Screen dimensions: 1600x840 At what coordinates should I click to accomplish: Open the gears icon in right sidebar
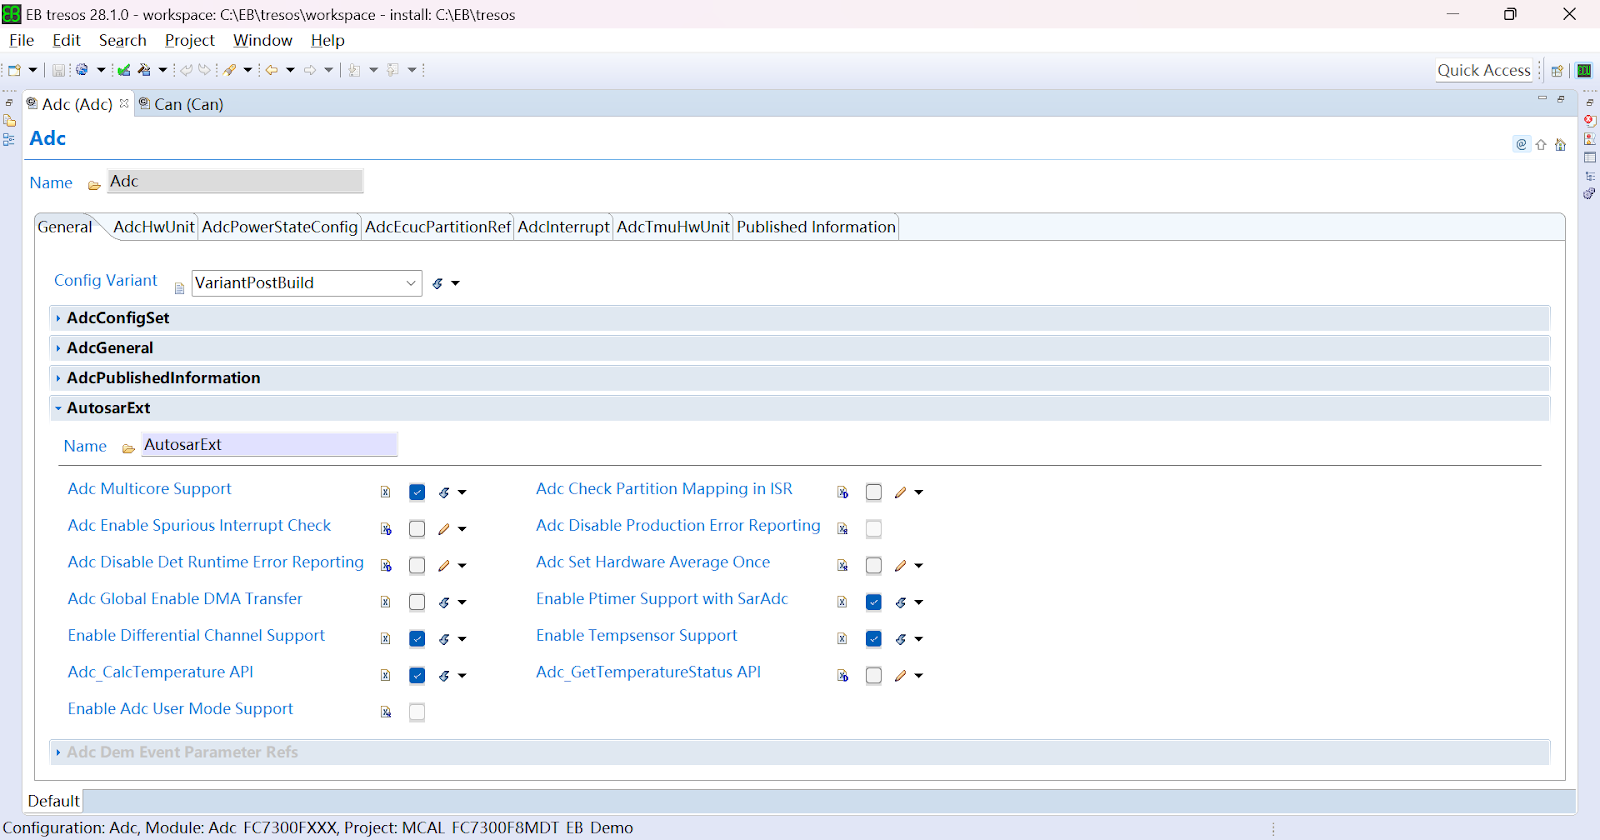tap(1590, 194)
